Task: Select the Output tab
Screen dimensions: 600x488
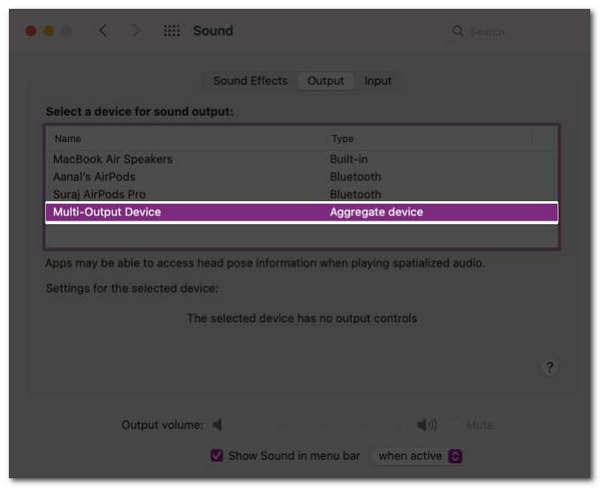Action: 326,81
